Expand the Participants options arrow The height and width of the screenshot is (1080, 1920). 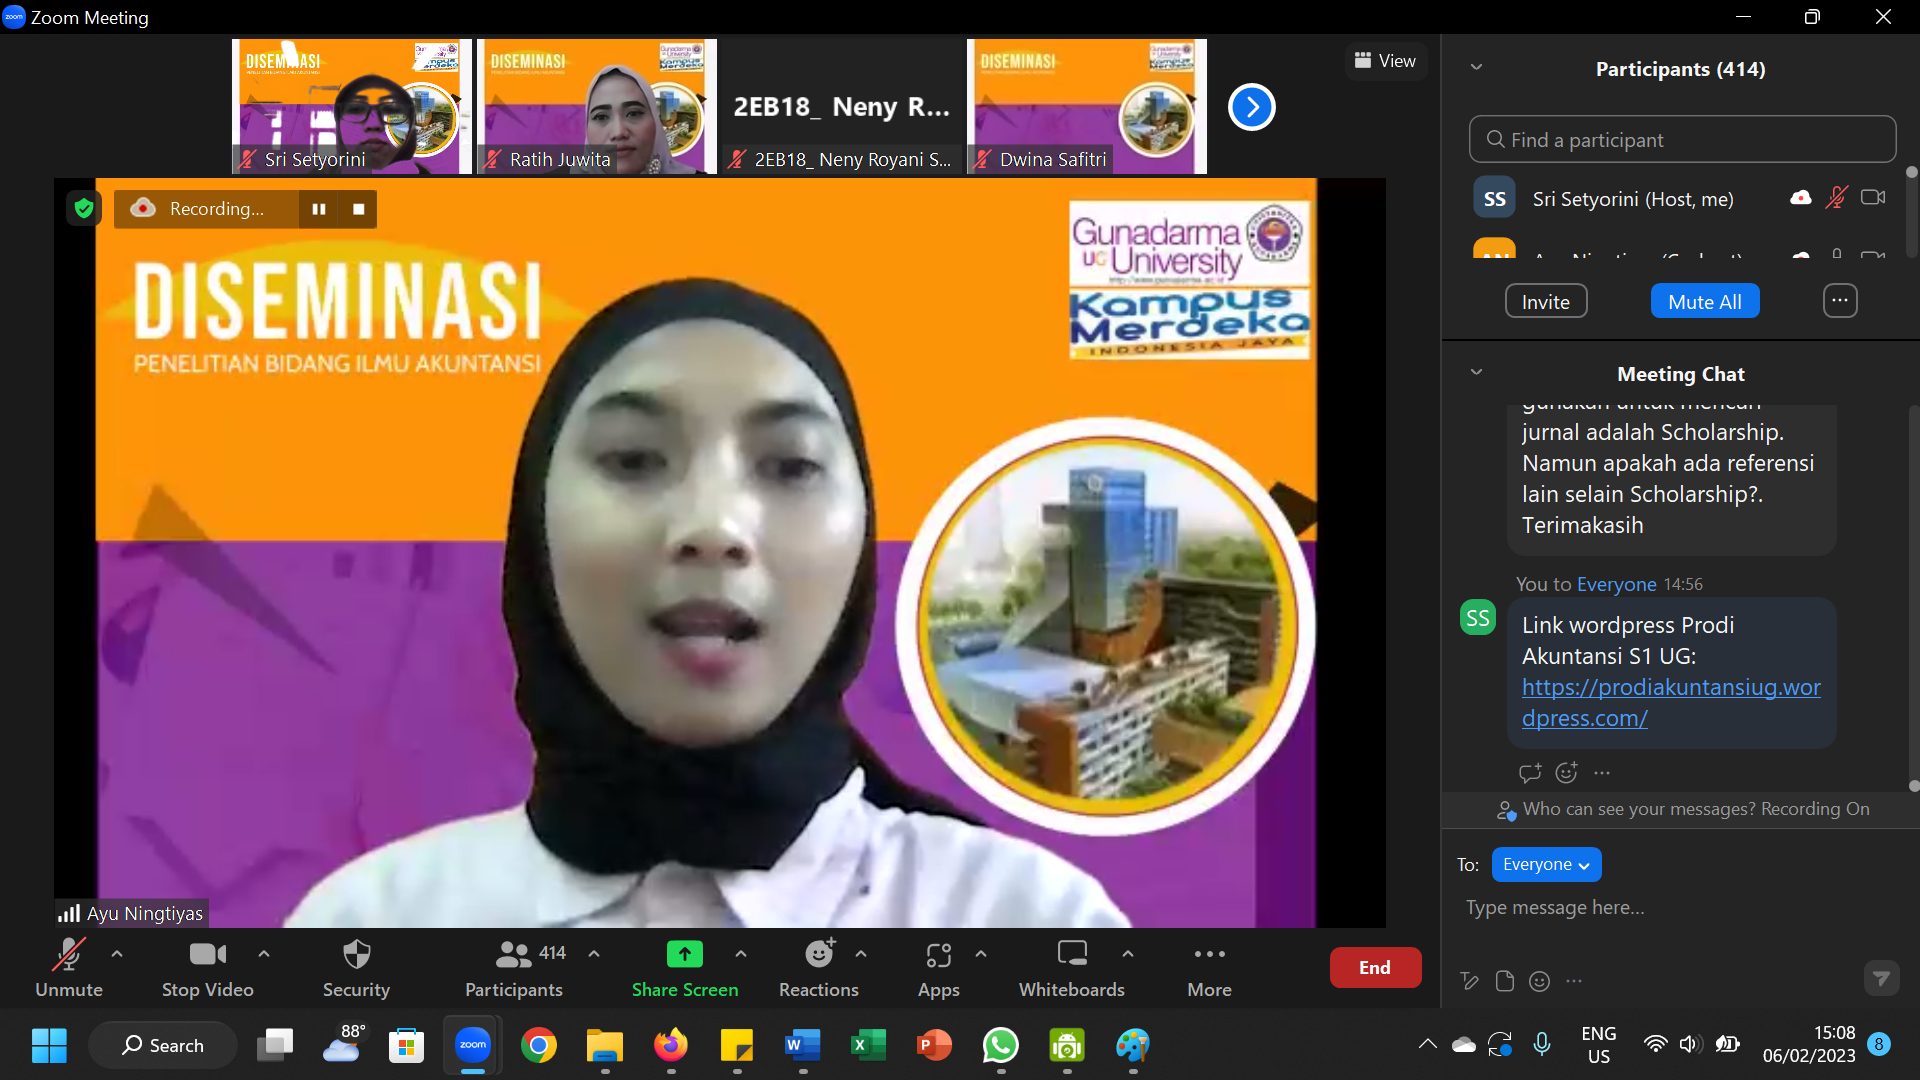[x=594, y=954]
